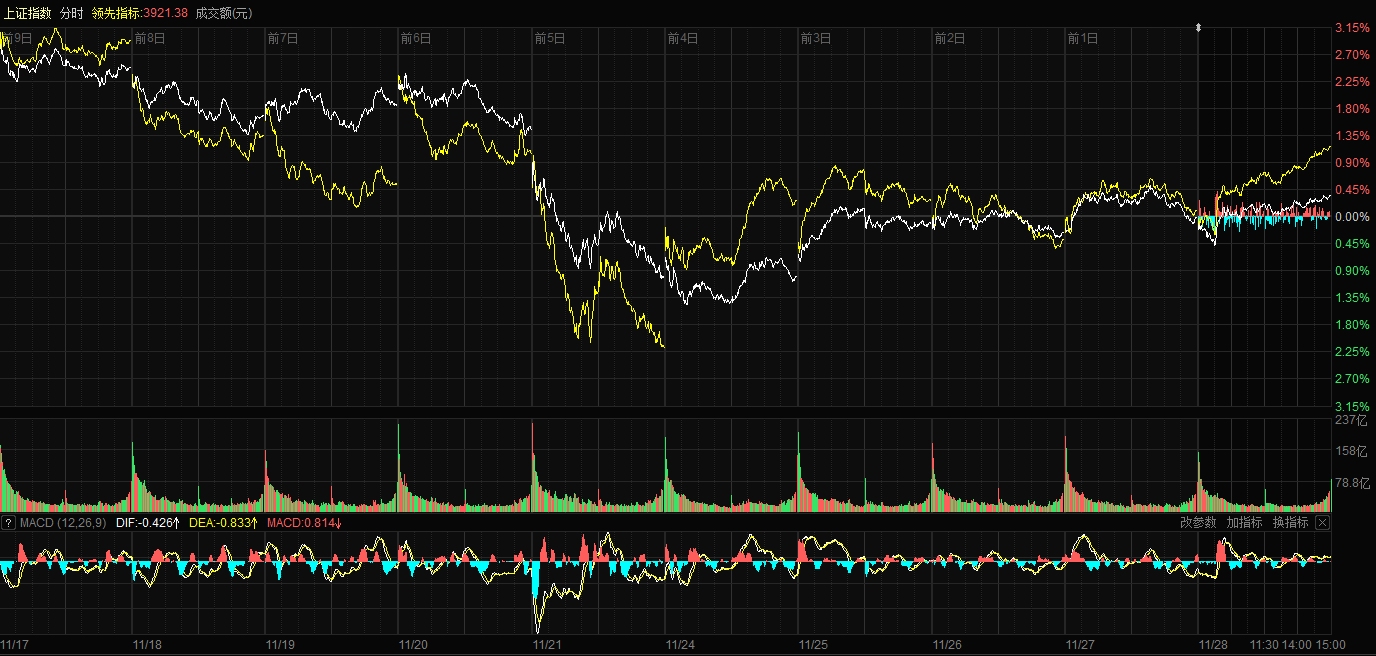The image size is (1376, 656).
Task: Click the 成交额(元) turnover label
Action: point(224,13)
